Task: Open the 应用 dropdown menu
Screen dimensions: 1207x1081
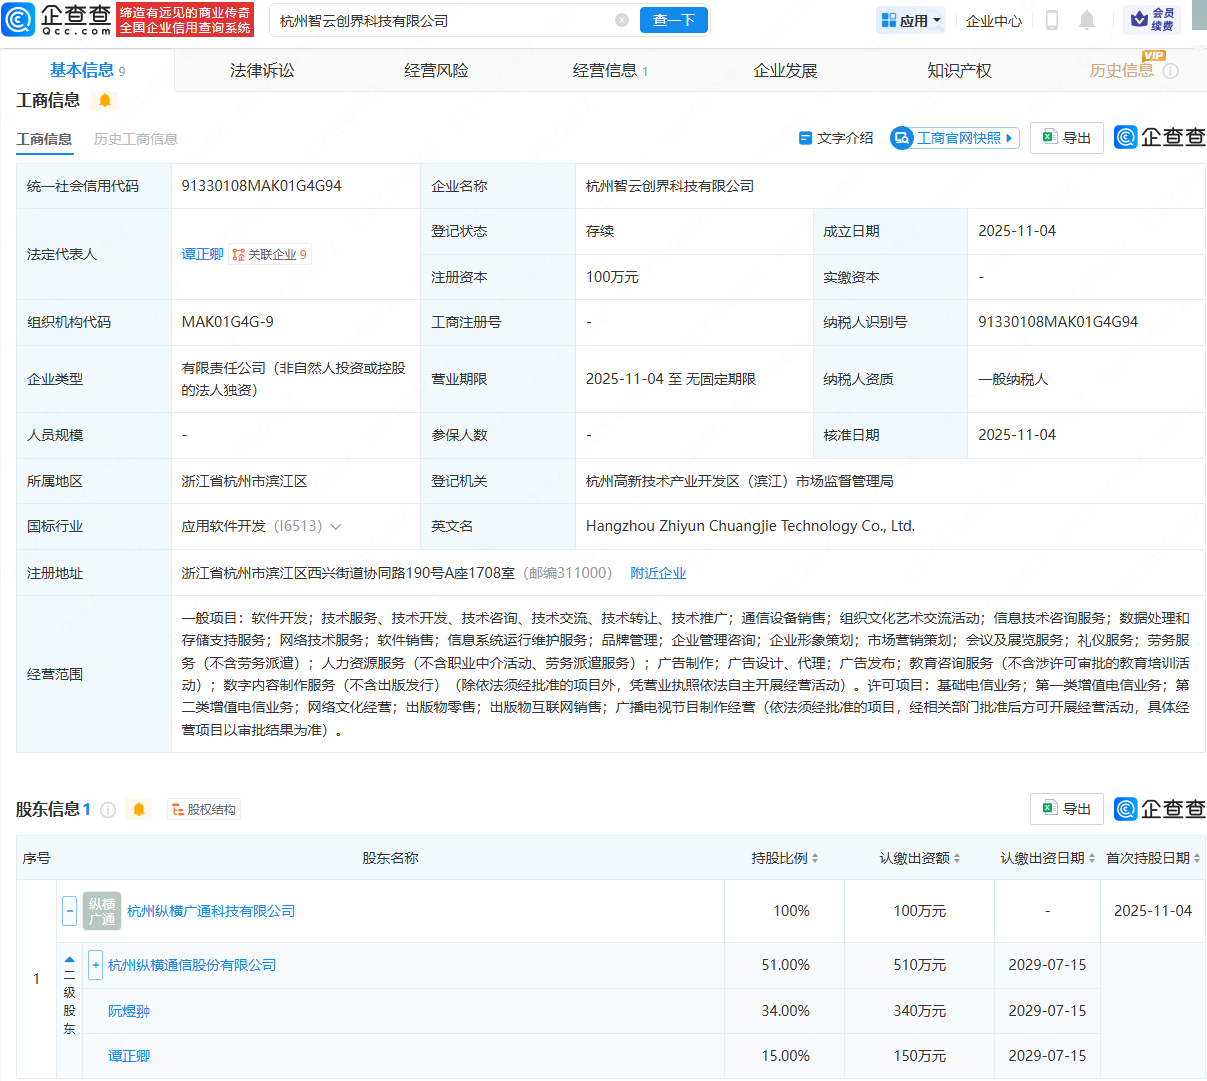Action: [910, 20]
